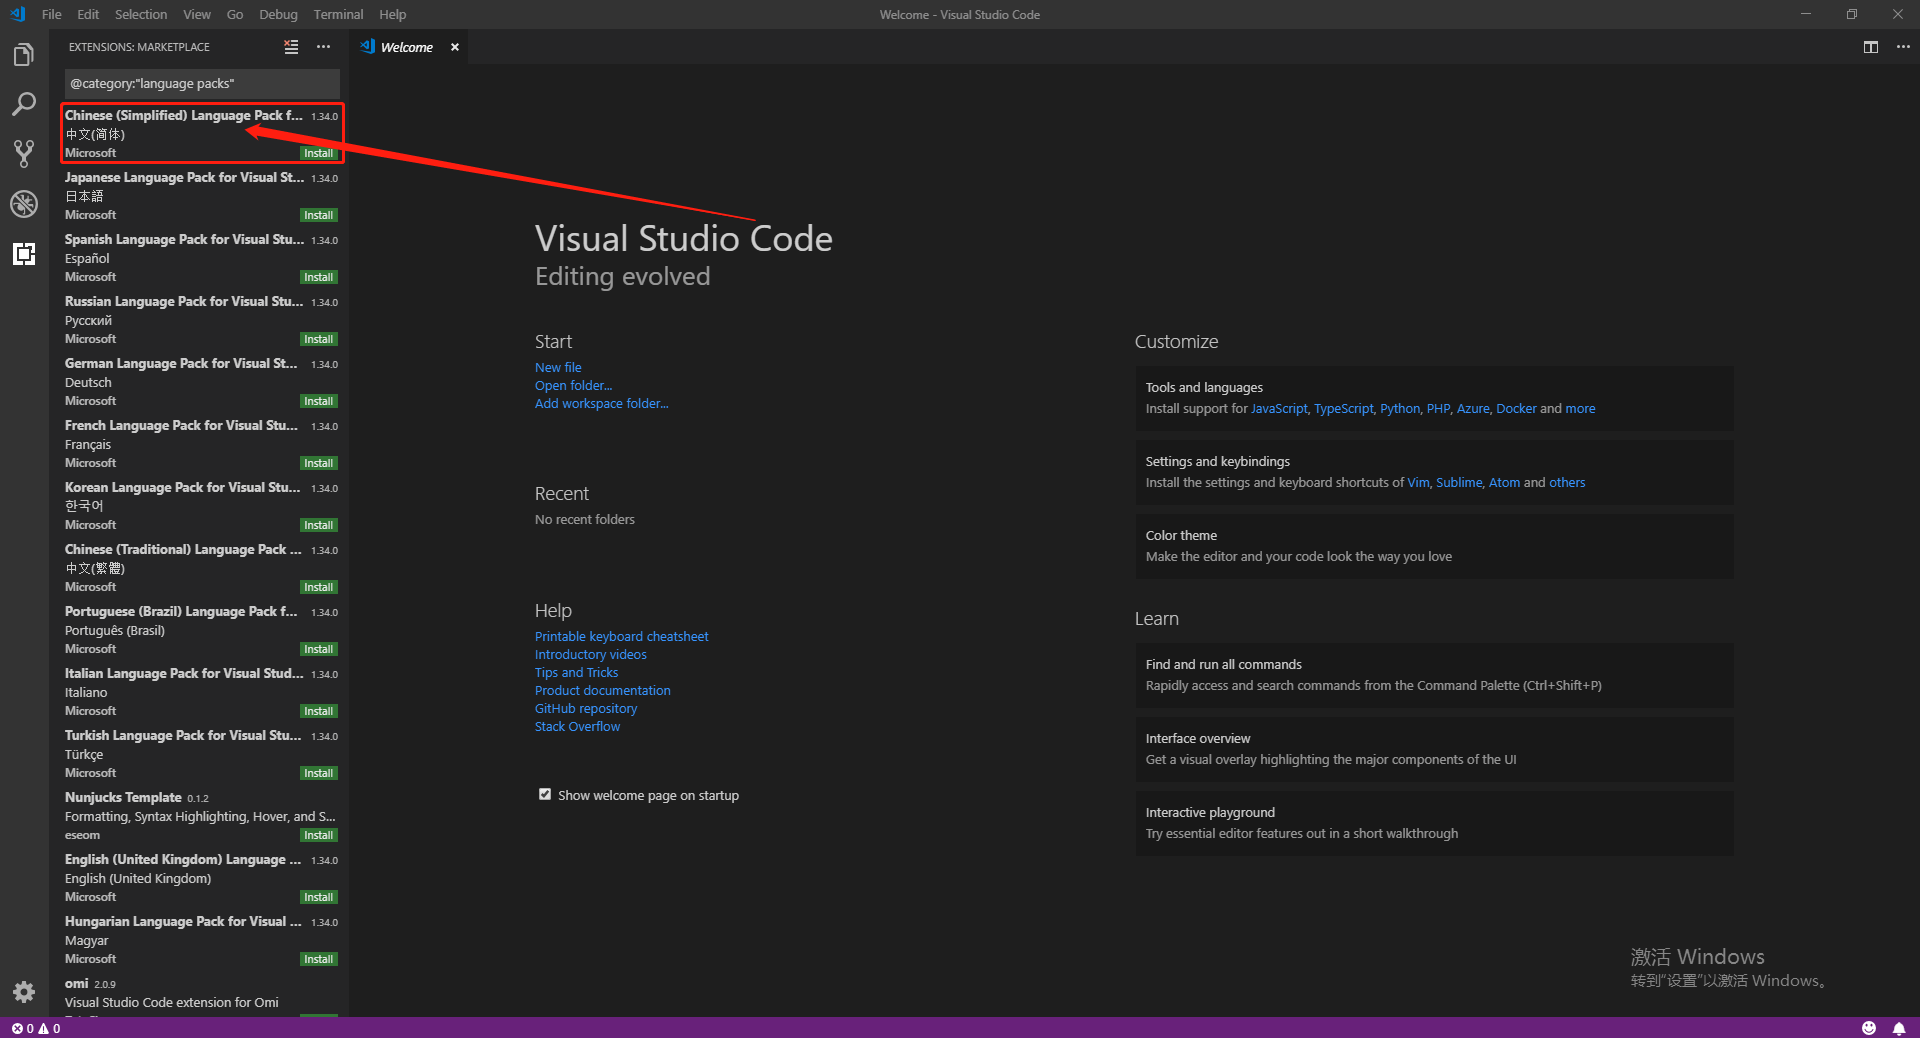Click Python link under Tools and languages

tap(1400, 408)
